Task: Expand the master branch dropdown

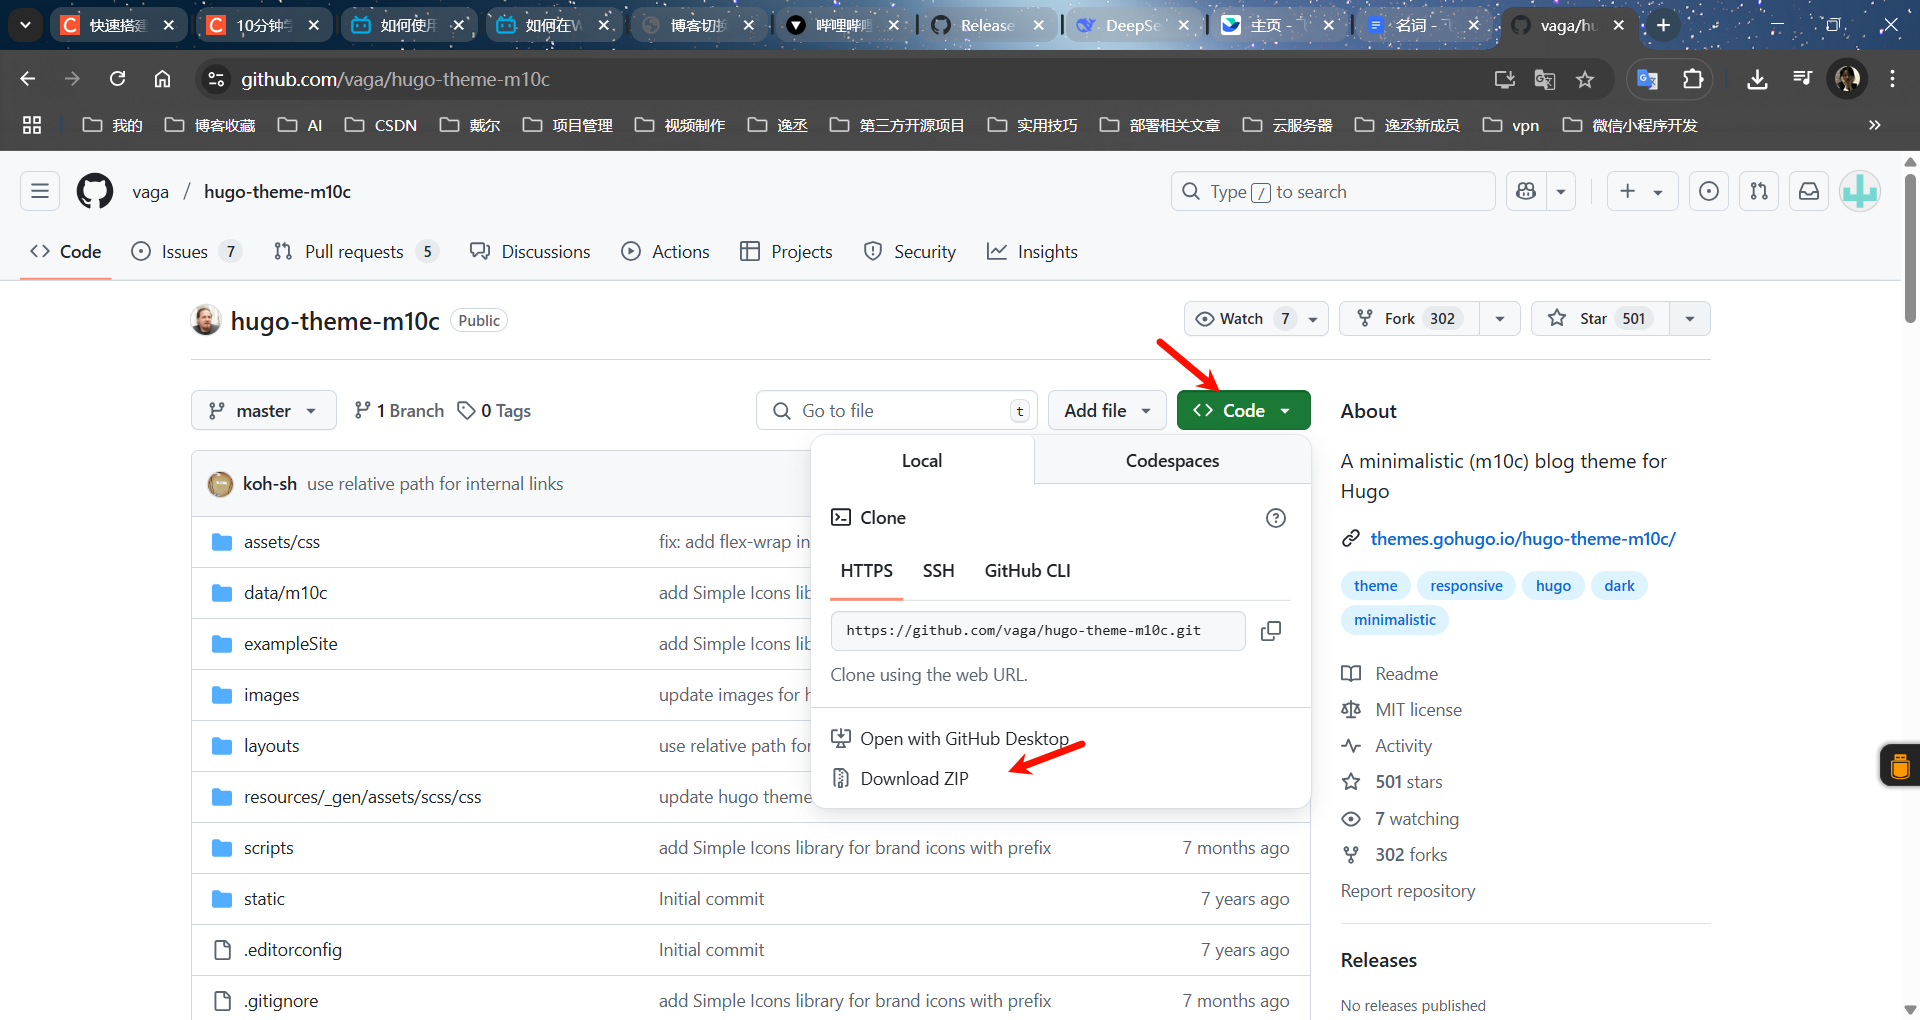Action: point(264,410)
